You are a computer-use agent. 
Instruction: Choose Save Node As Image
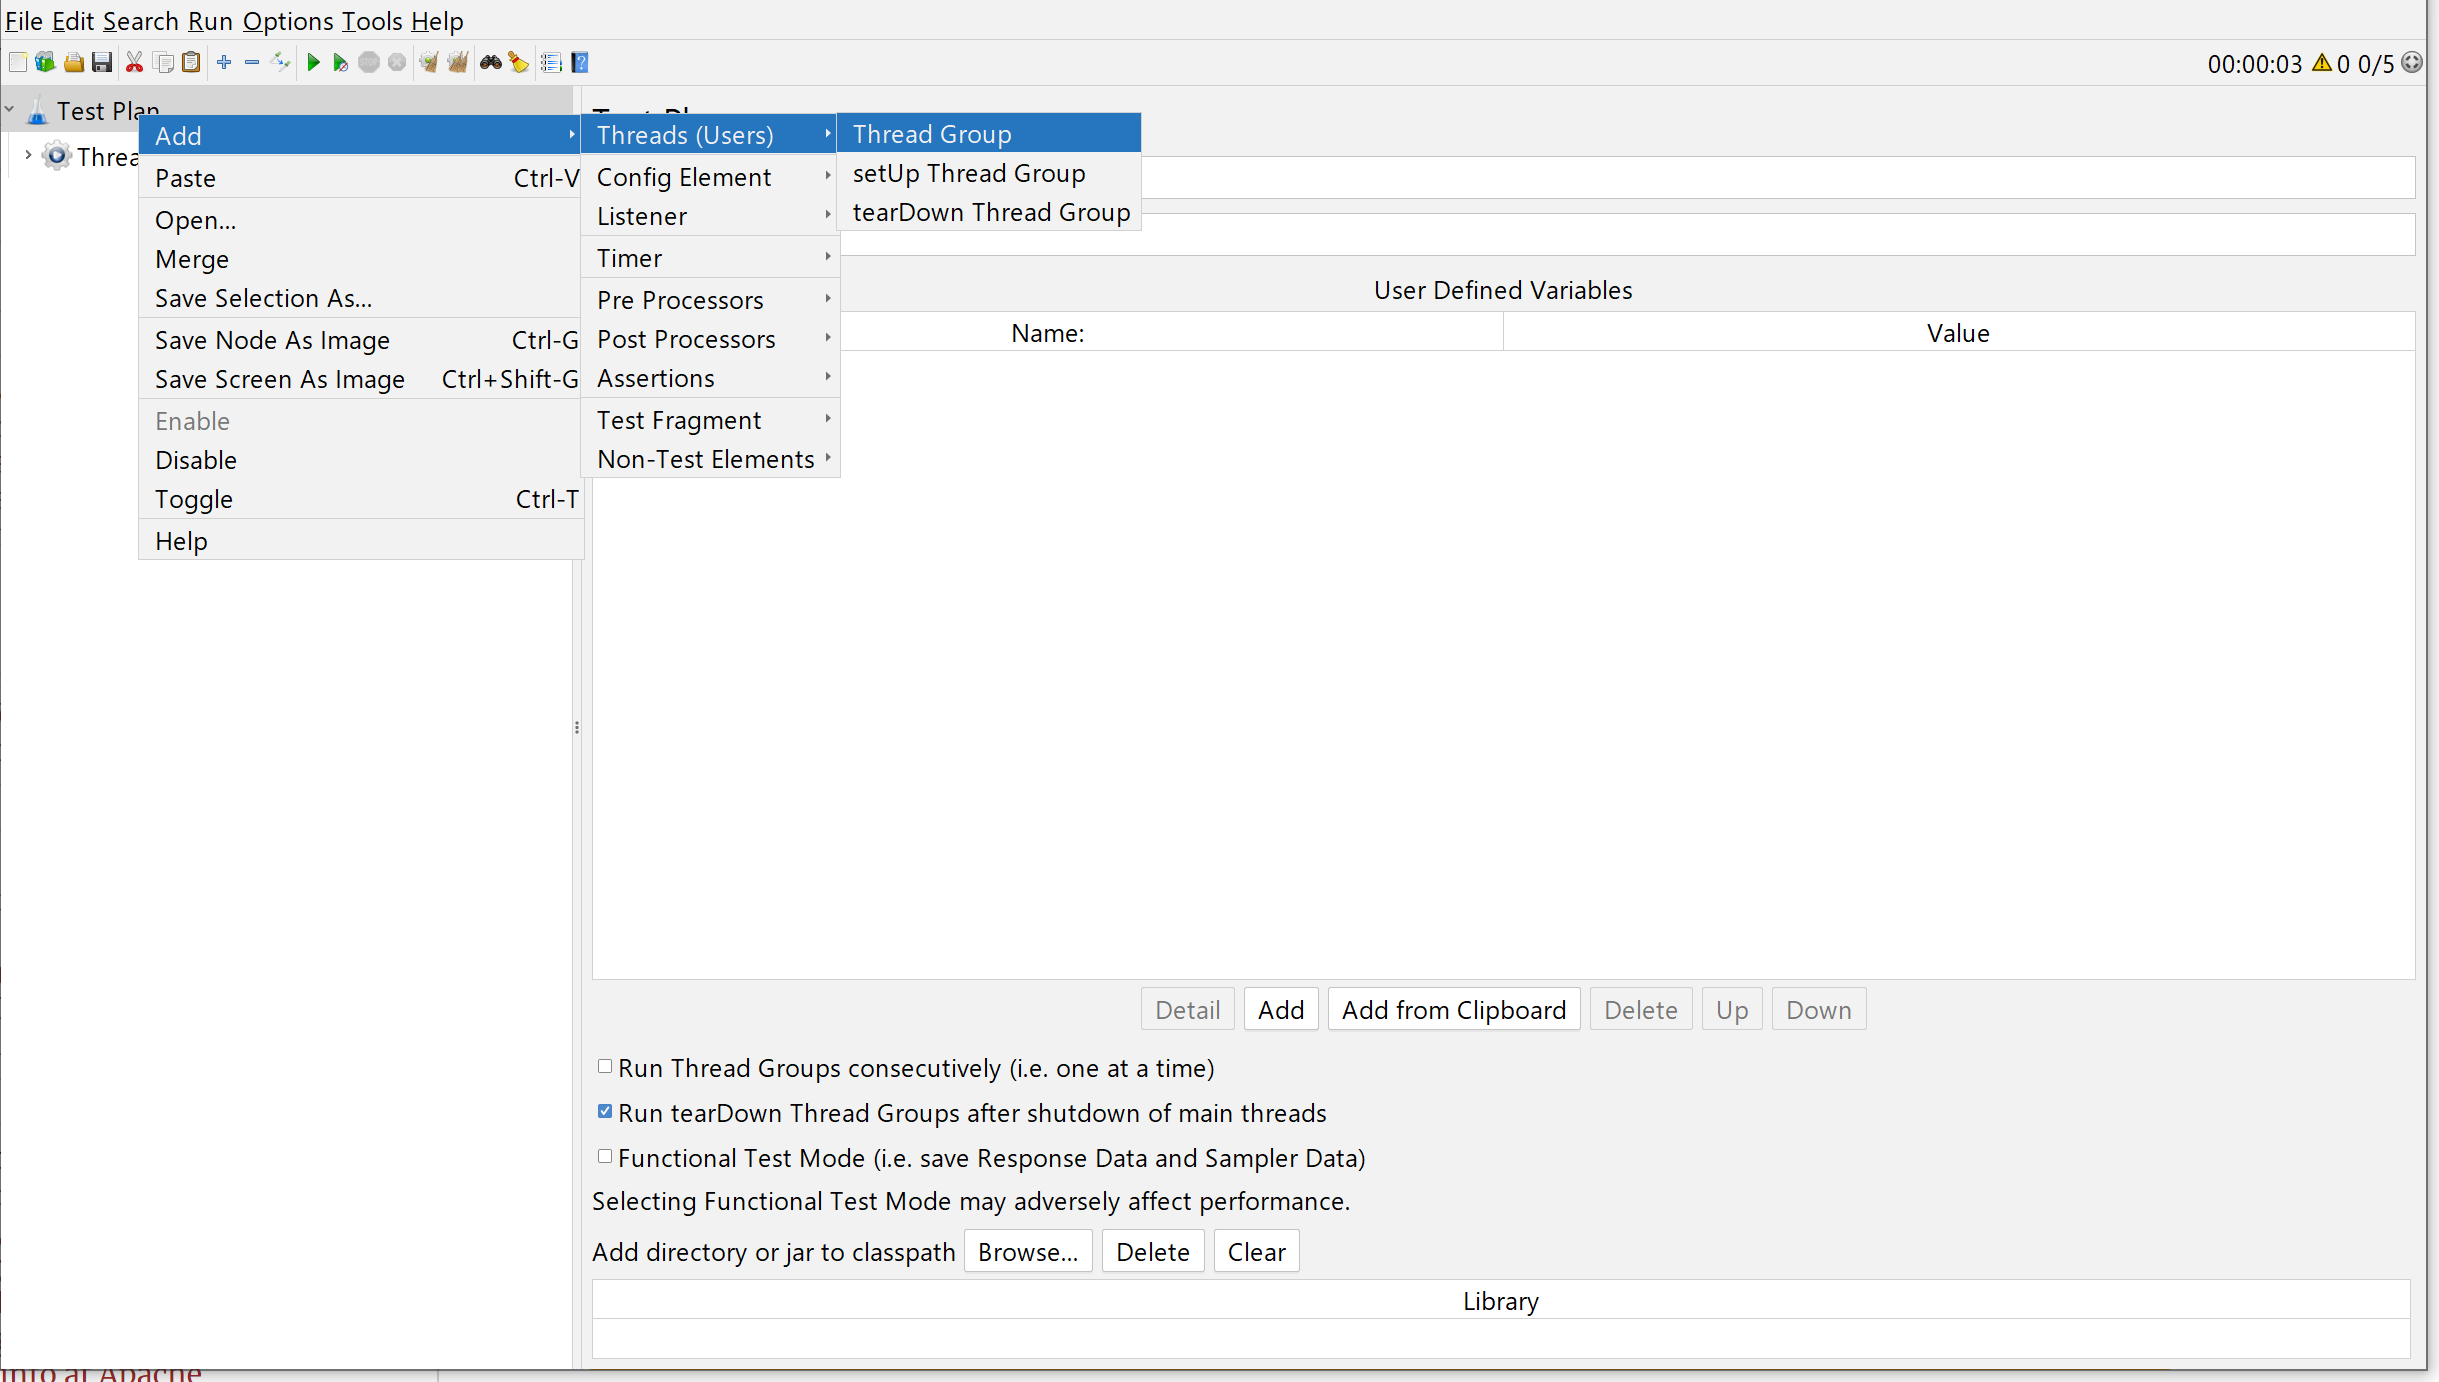click(x=361, y=340)
